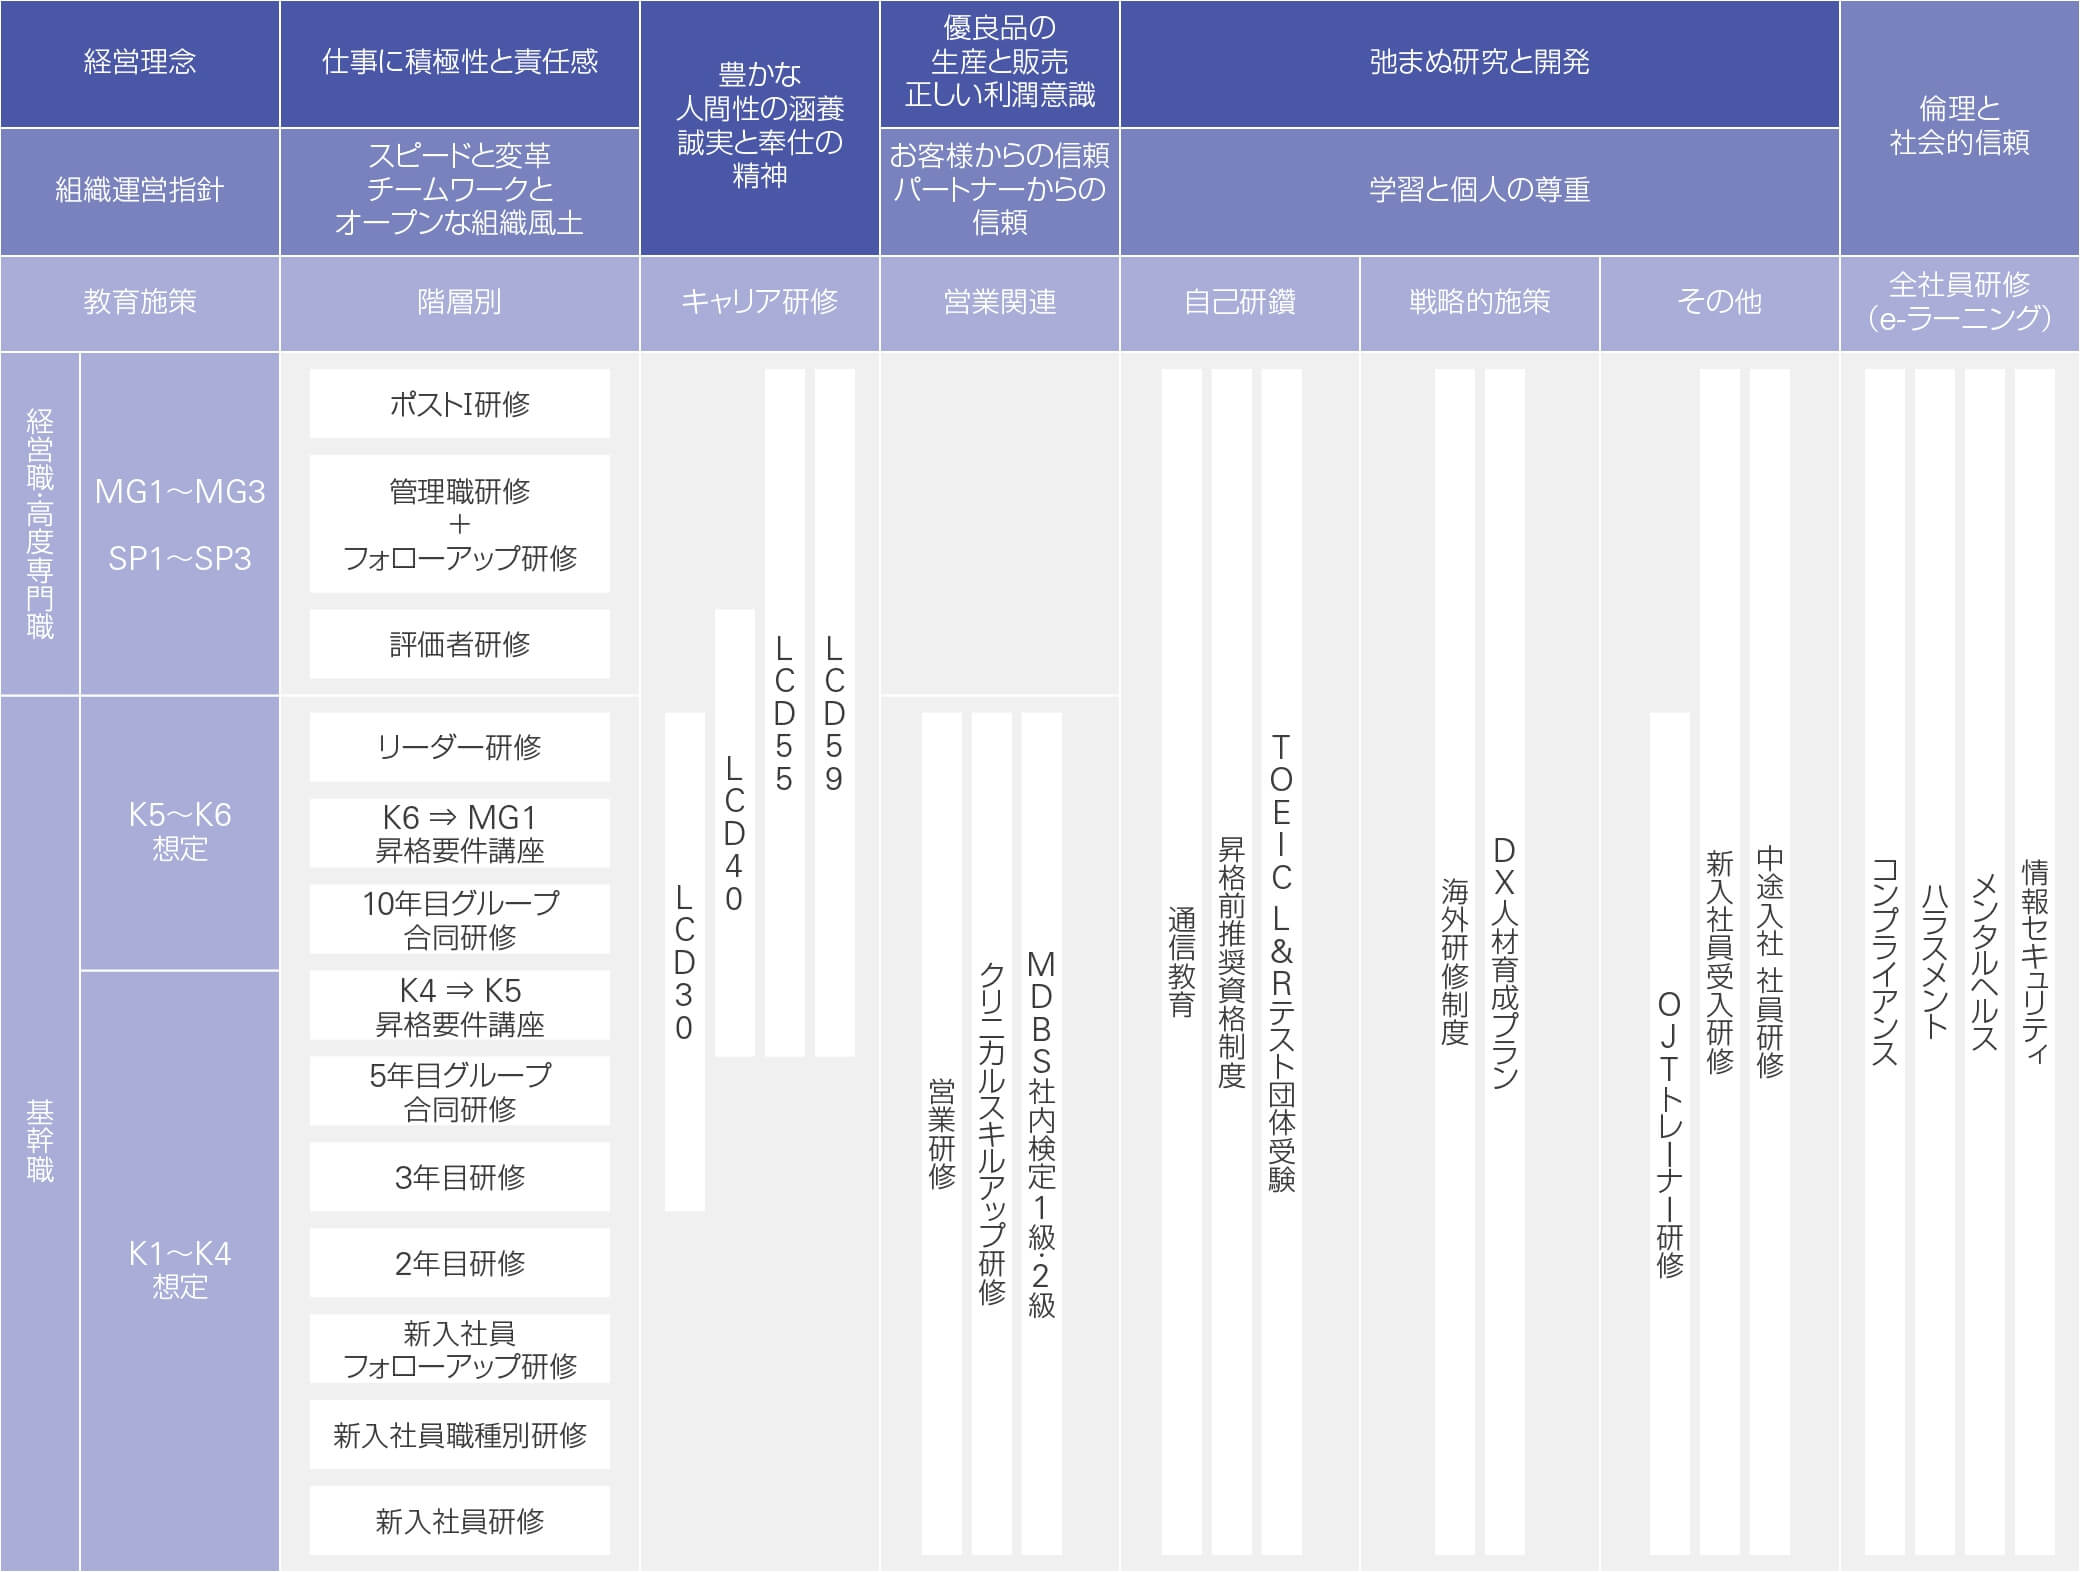Click the 基幹職 row label
Viewport: 2080px width, 1572px height.
coord(40,1134)
